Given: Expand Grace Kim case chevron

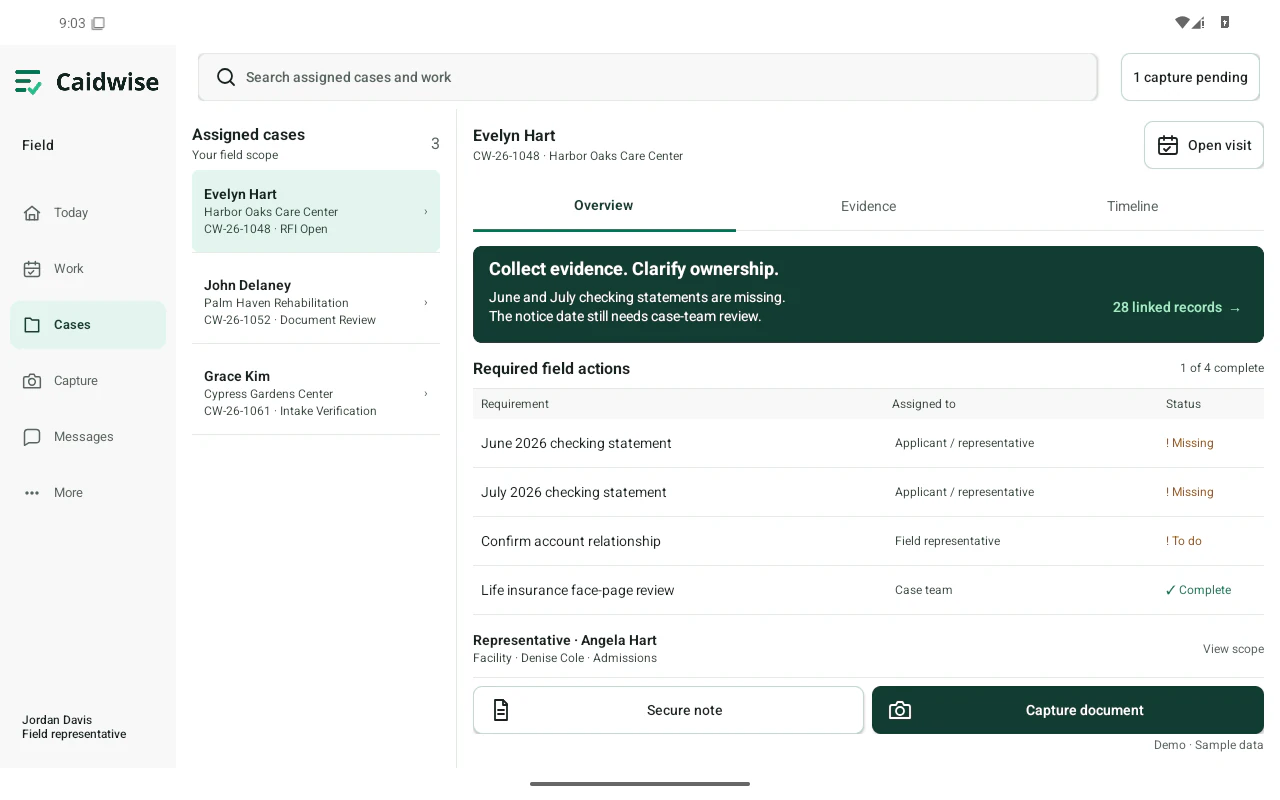Looking at the screenshot, I should point(426,393).
